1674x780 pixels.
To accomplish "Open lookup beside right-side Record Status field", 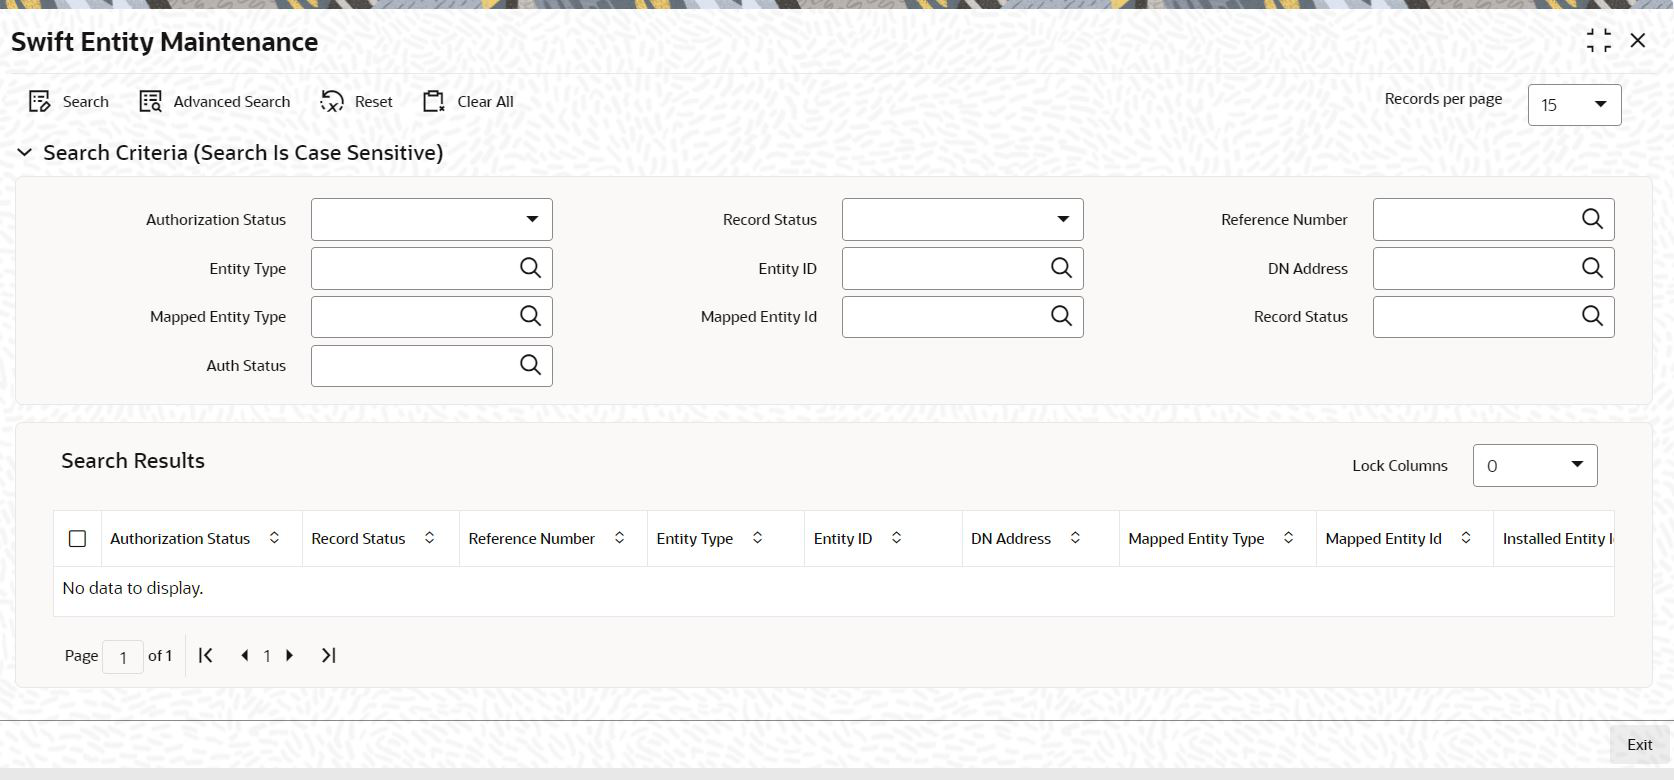I will pyautogui.click(x=1592, y=316).
